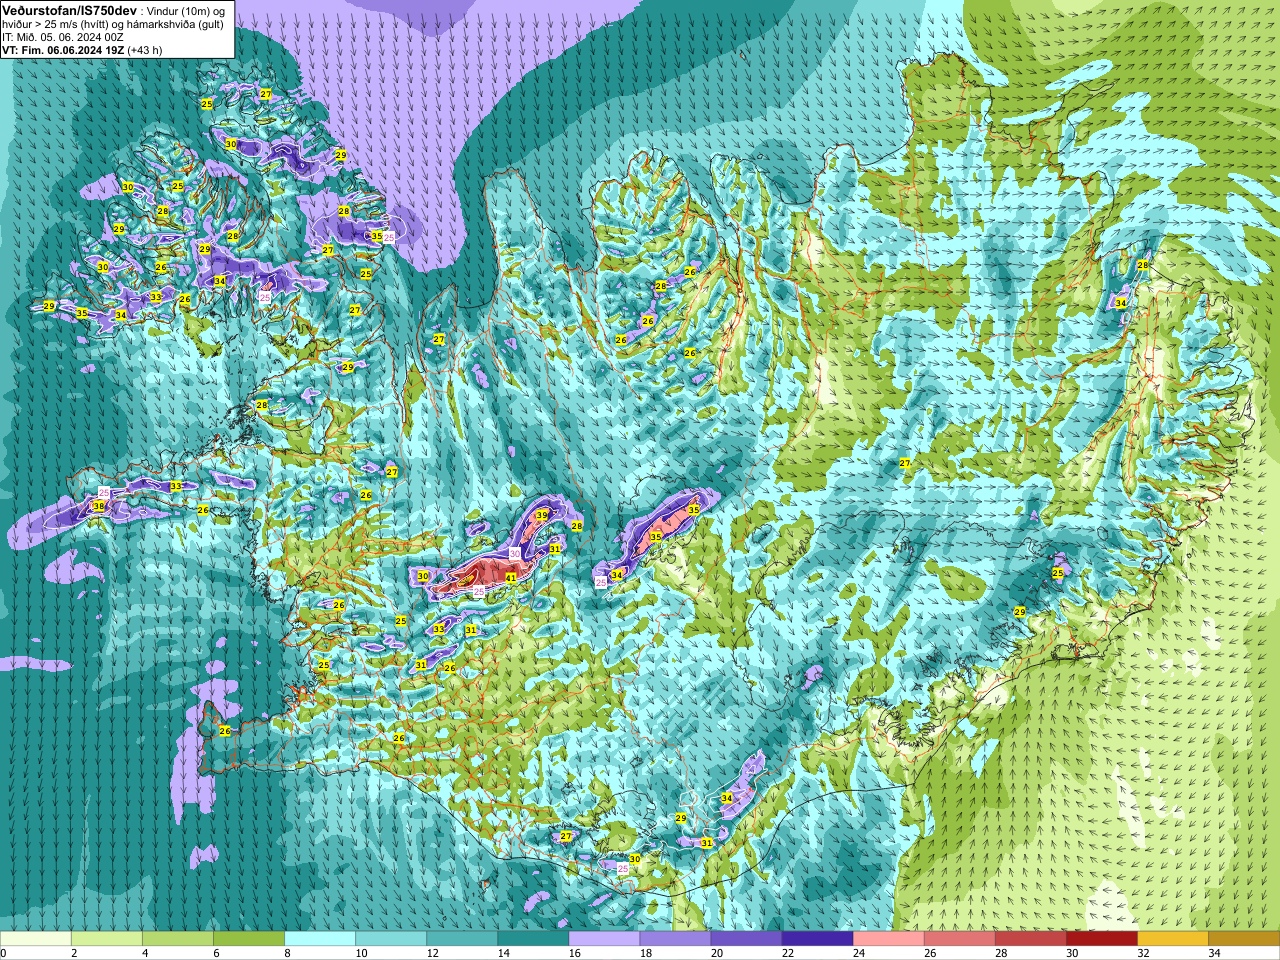Pick the light lavender 16–18 legend swatch

click(x=604, y=939)
